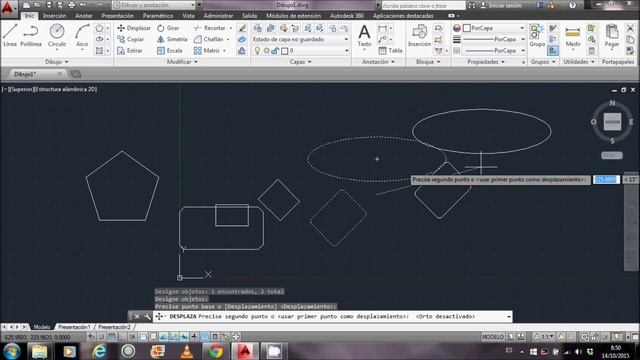The image size is (640, 360).
Task: Select the Dibujo1 document tab
Action: 25,74
